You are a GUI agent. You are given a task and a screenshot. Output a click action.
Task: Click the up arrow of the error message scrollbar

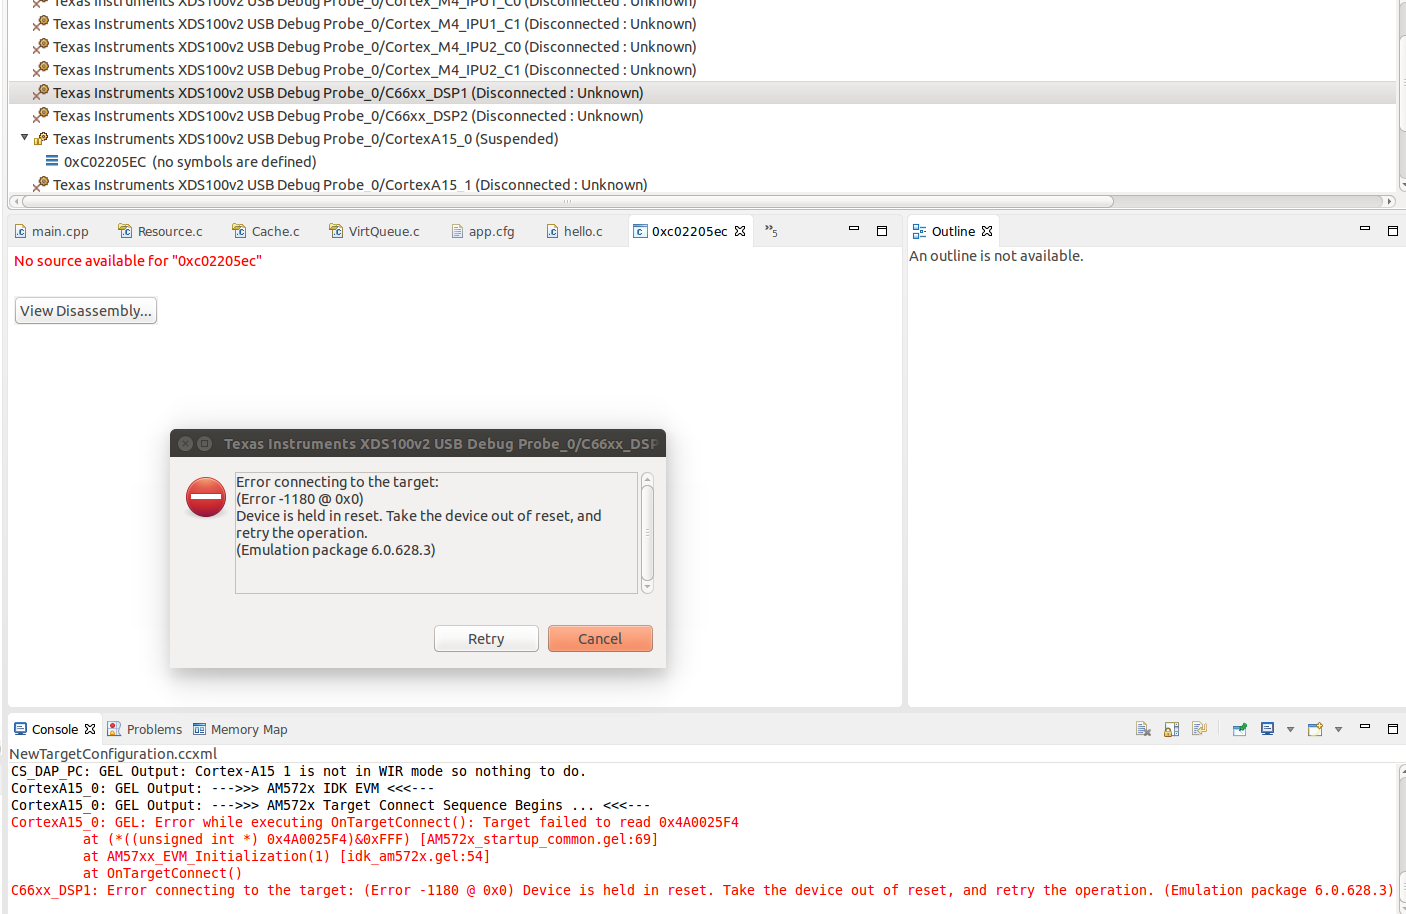coord(647,479)
